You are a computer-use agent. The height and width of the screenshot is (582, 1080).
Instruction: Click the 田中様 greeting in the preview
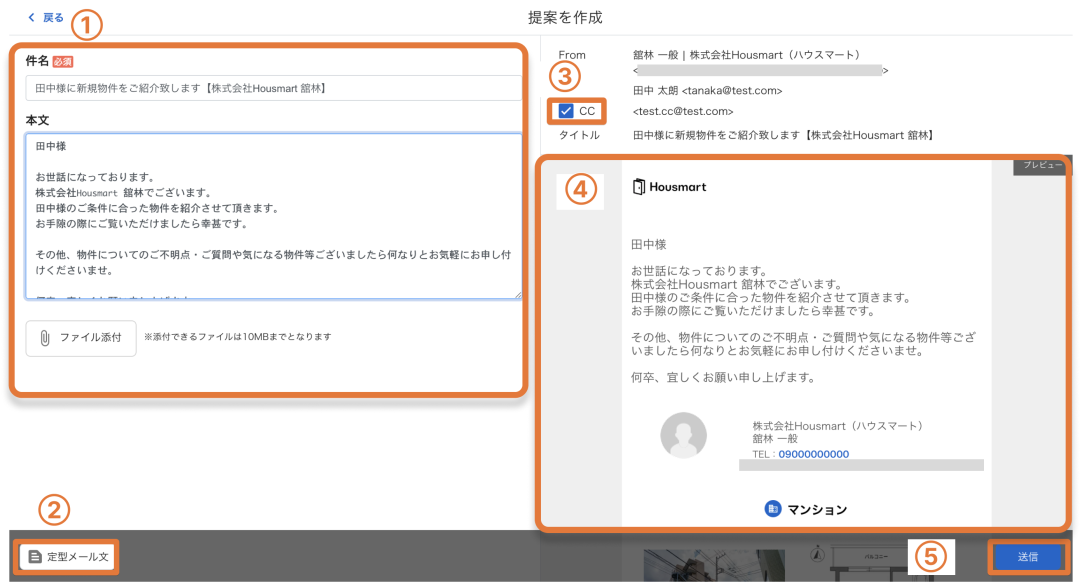pos(649,245)
